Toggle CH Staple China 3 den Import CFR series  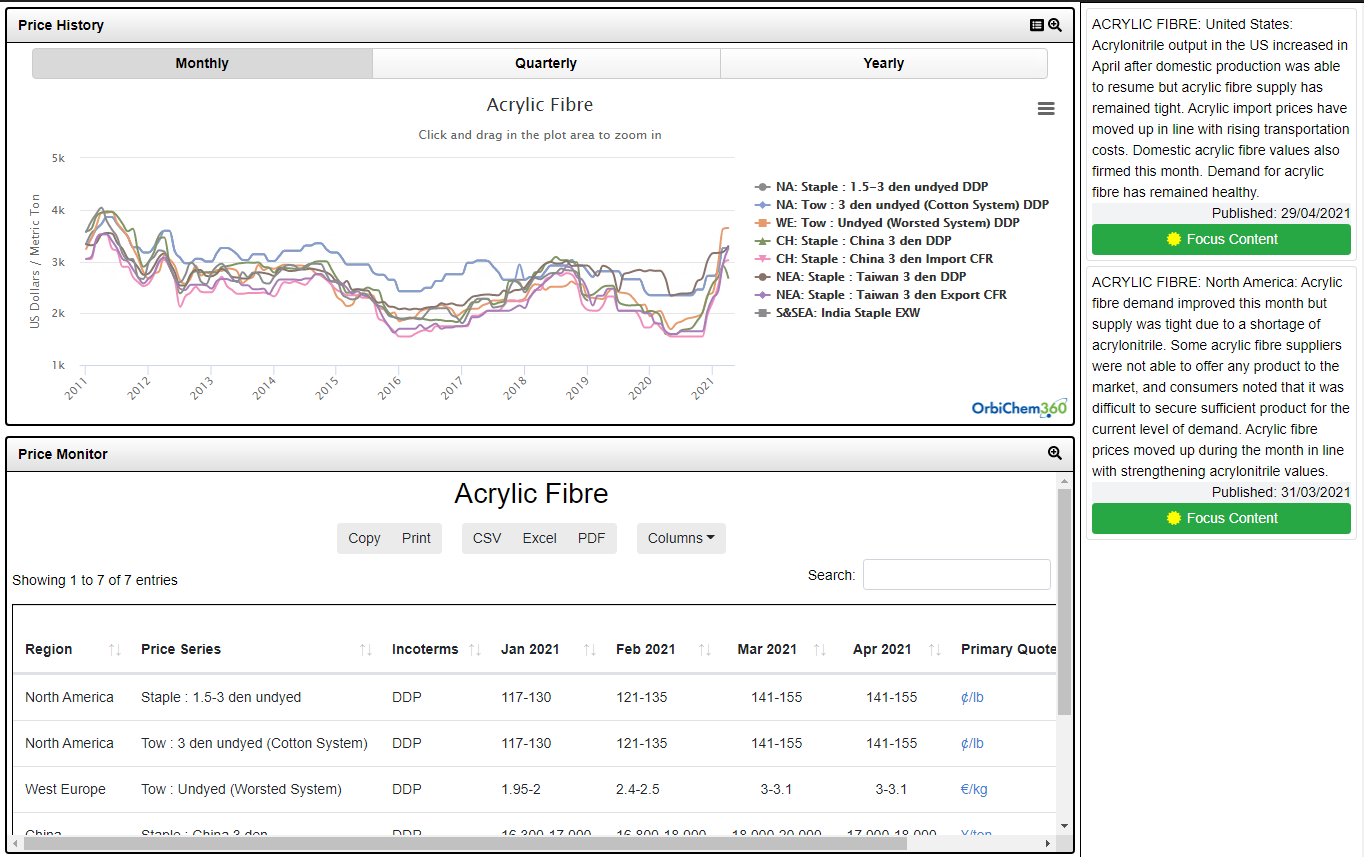(x=873, y=259)
